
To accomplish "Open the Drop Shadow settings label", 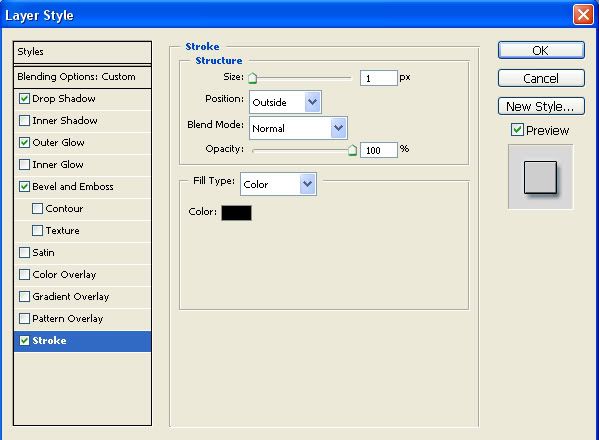I will (x=64, y=99).
